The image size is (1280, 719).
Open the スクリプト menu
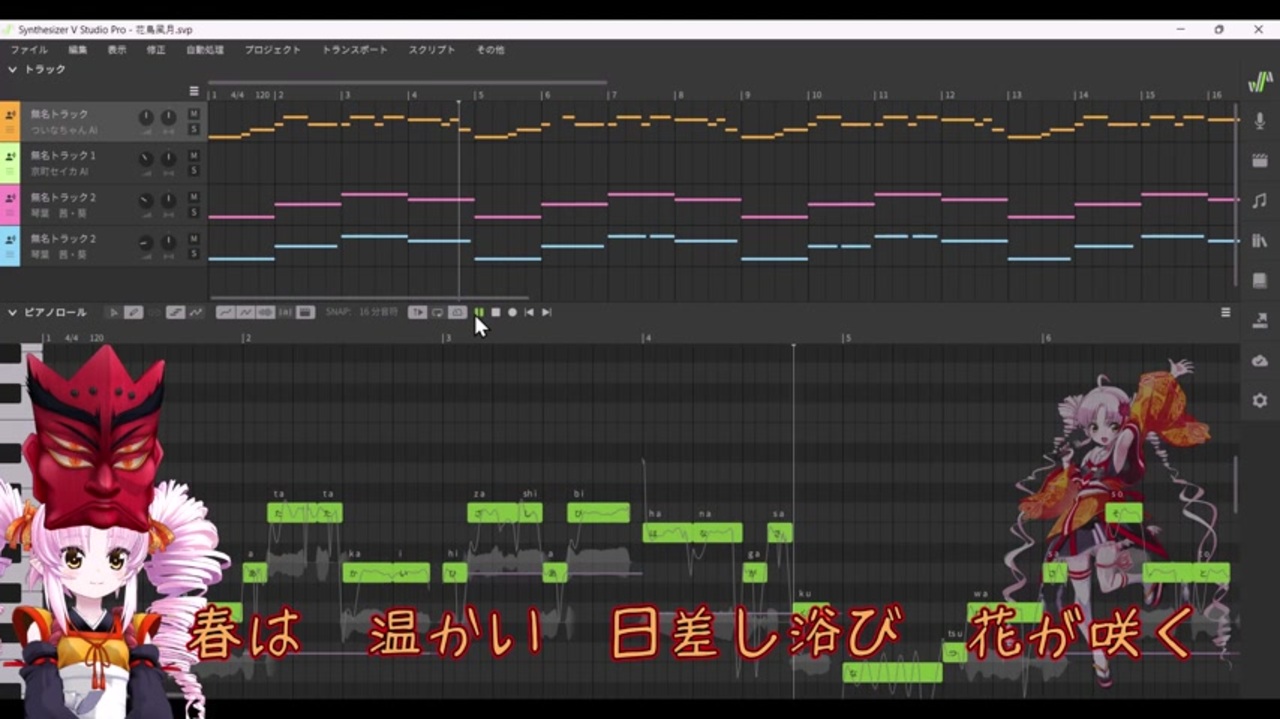[432, 50]
